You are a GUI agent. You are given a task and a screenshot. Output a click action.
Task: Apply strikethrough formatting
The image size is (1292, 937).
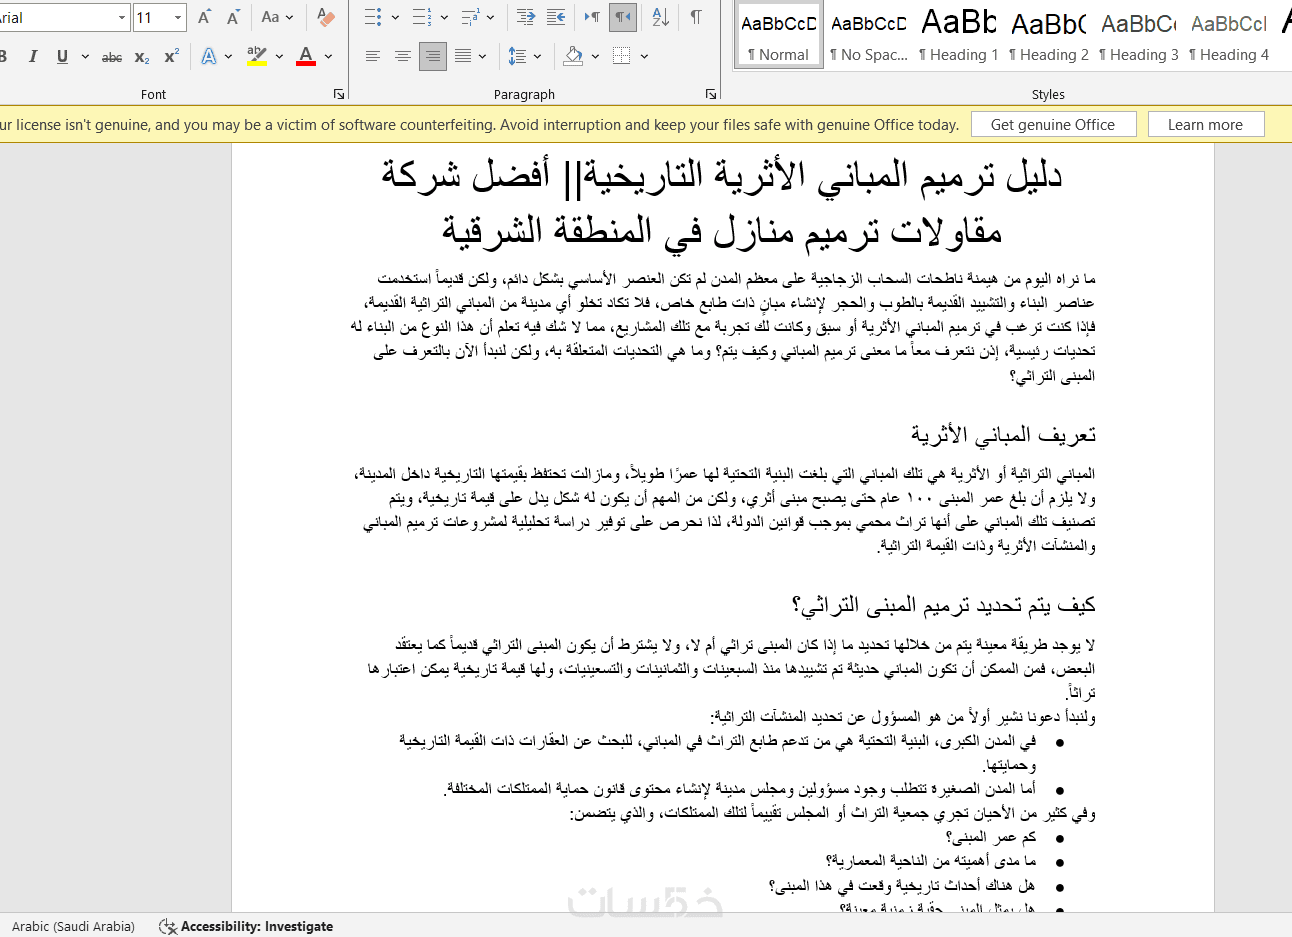click(x=112, y=57)
